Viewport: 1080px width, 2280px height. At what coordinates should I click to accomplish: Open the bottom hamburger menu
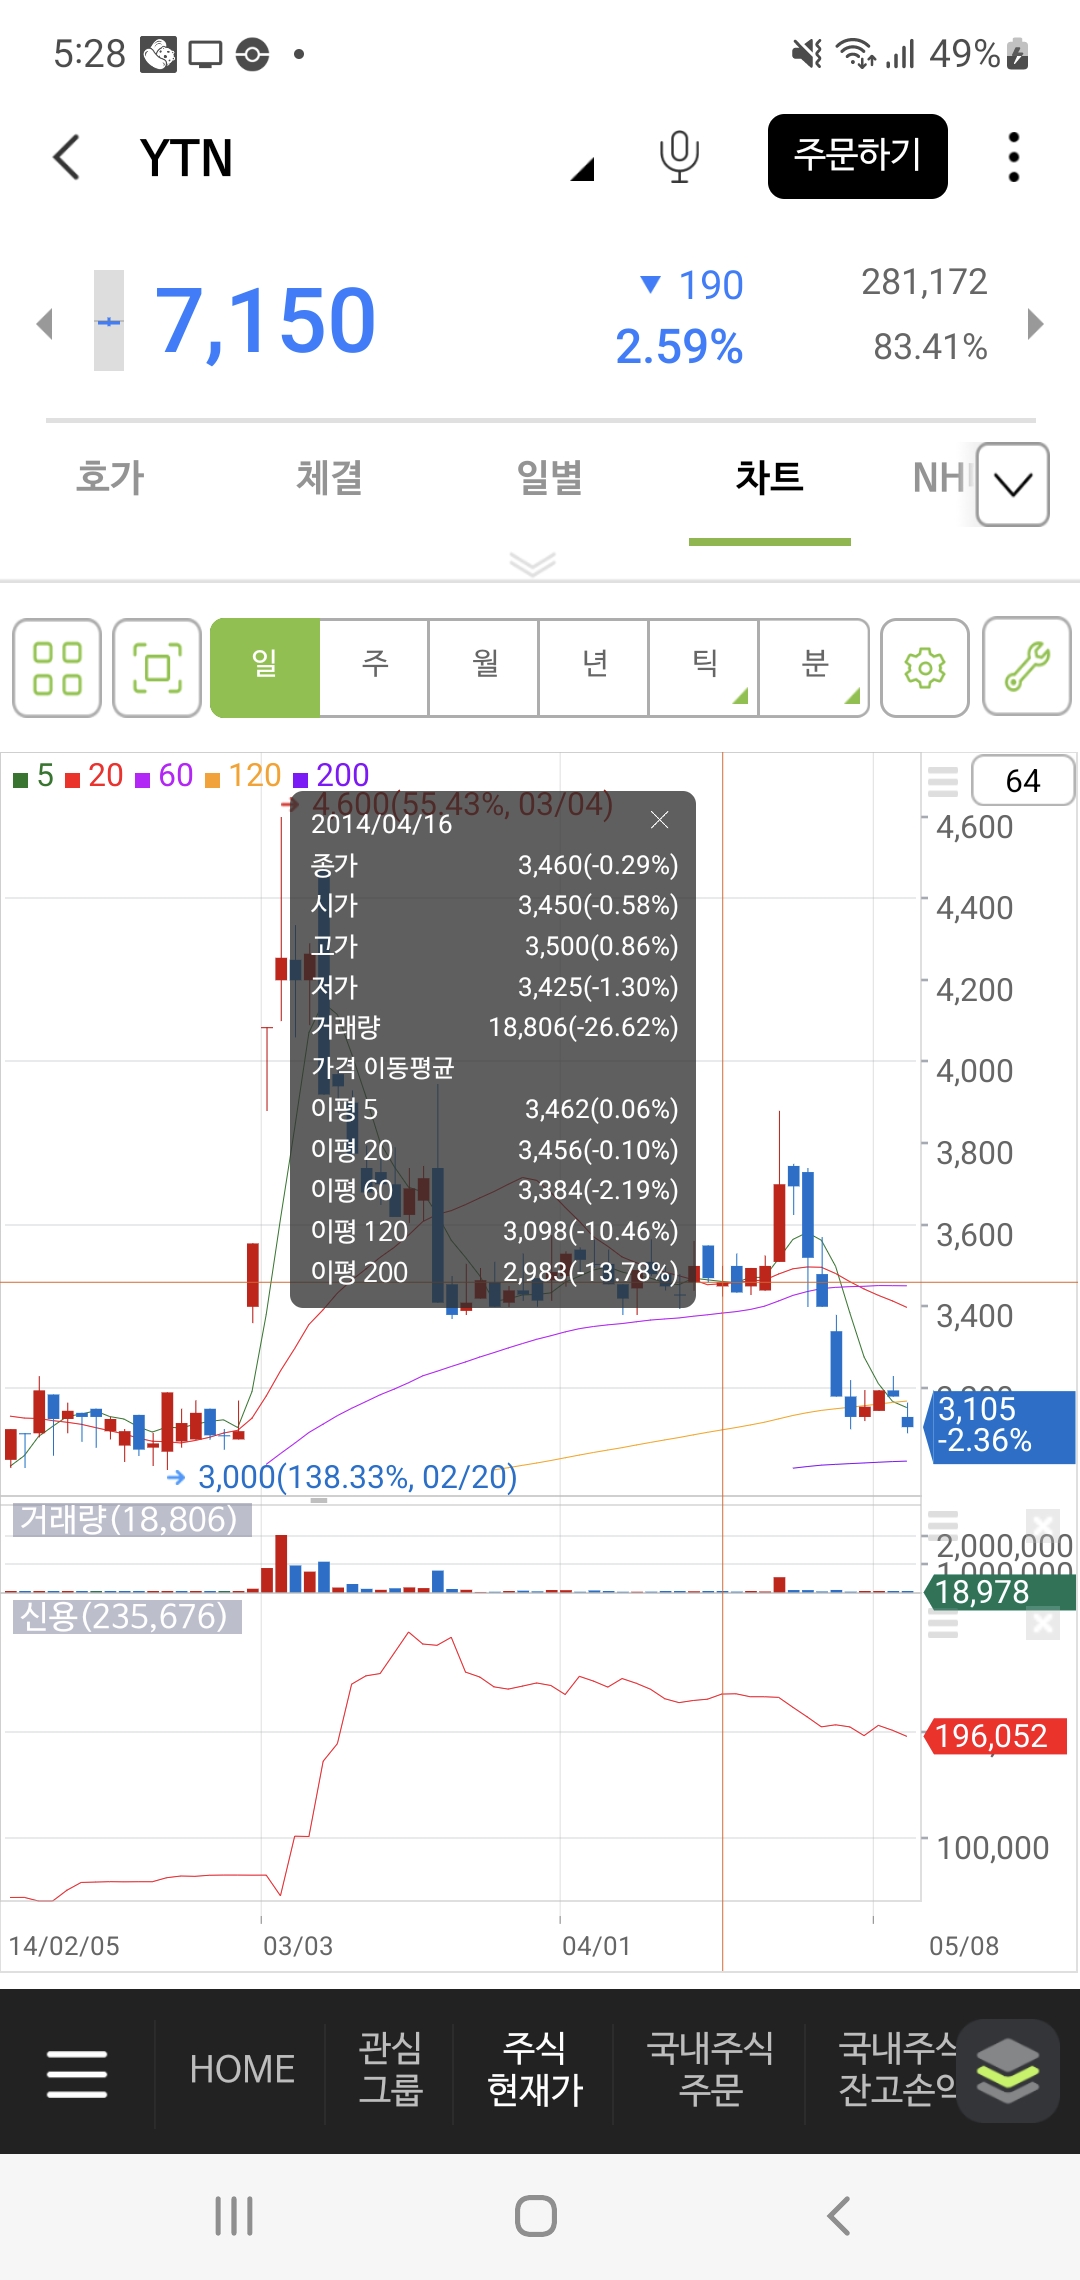click(x=77, y=2073)
